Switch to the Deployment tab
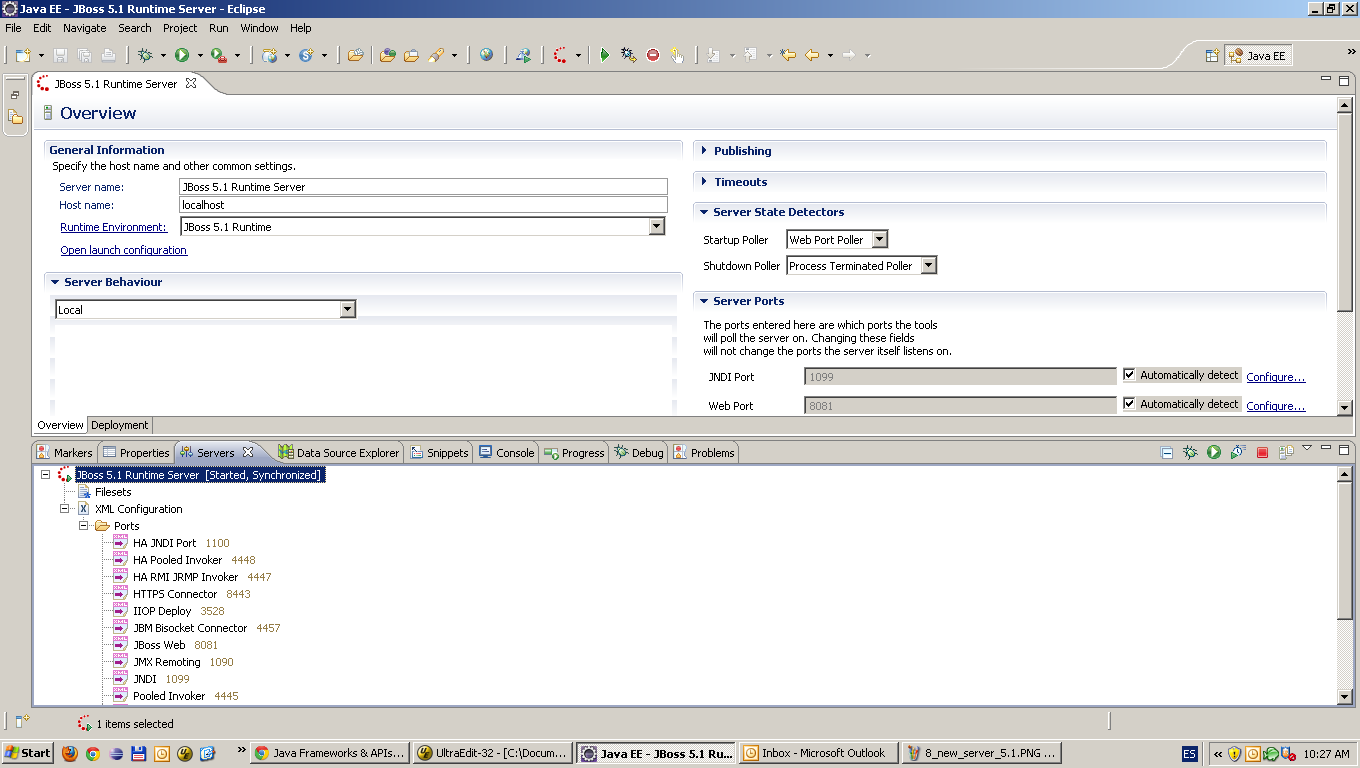Viewport: 1360px width, 768px height. coord(119,424)
